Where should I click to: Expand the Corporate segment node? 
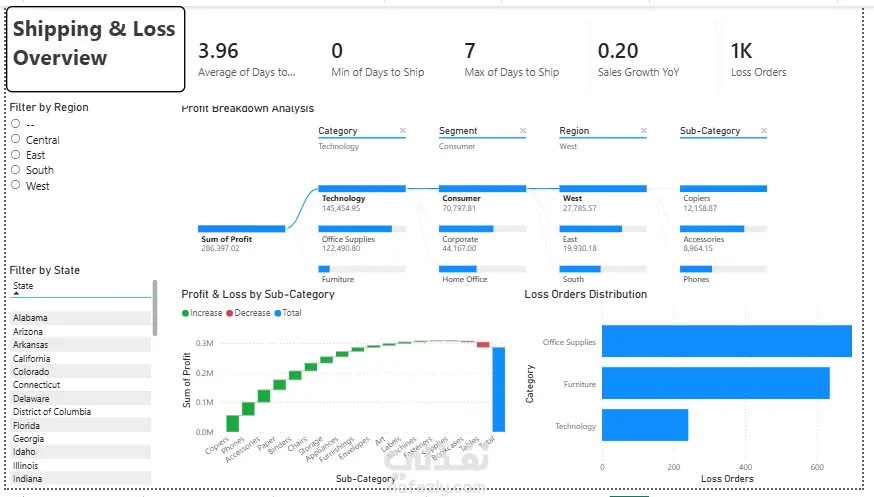[482, 229]
